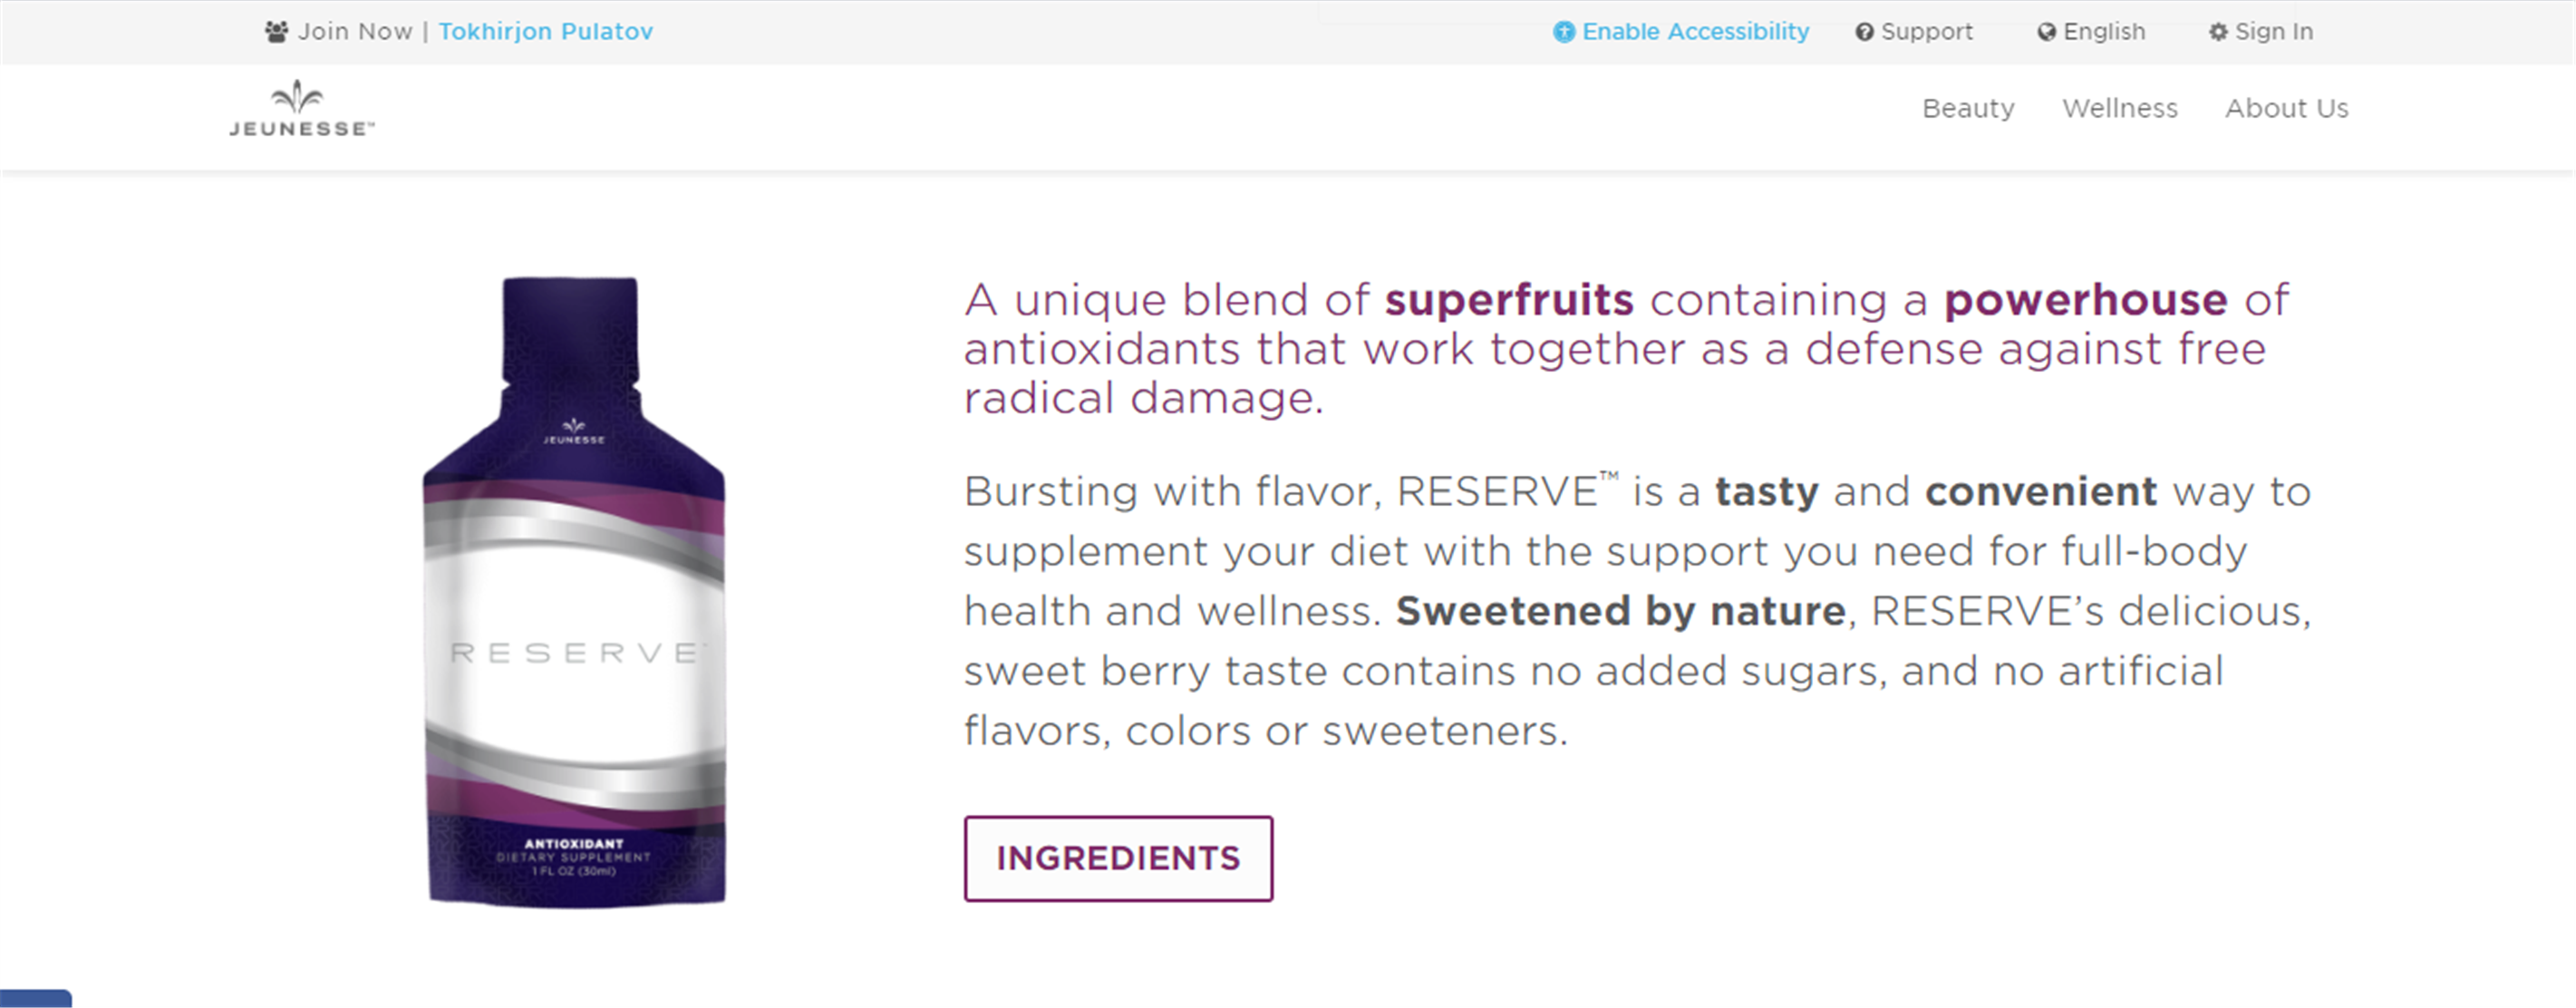
Task: Expand the English language selector
Action: pyautogui.click(x=2104, y=31)
